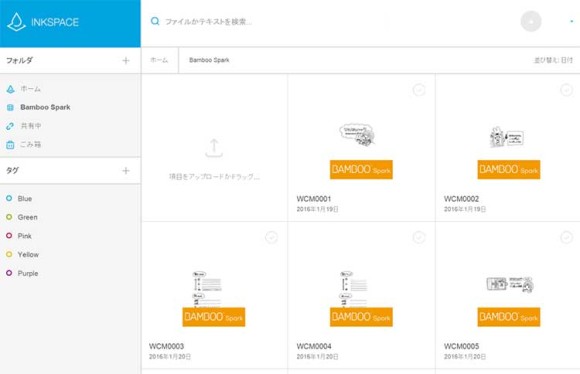Open WCM0003 note thumbnail
Viewport: 580px width, 374px height.
point(214,299)
